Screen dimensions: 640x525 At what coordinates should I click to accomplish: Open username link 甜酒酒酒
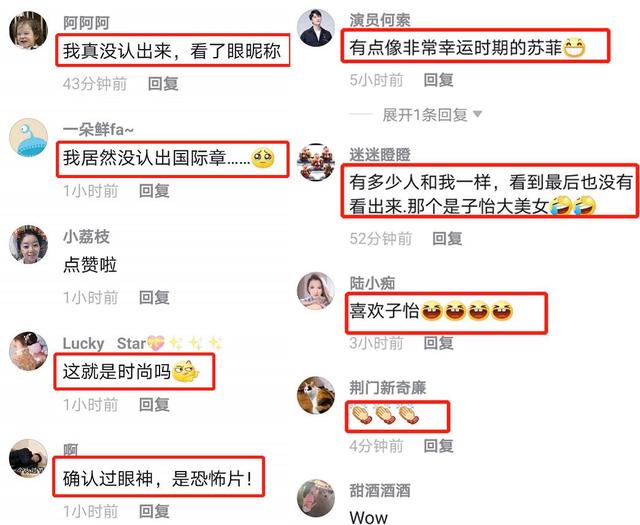(380, 490)
